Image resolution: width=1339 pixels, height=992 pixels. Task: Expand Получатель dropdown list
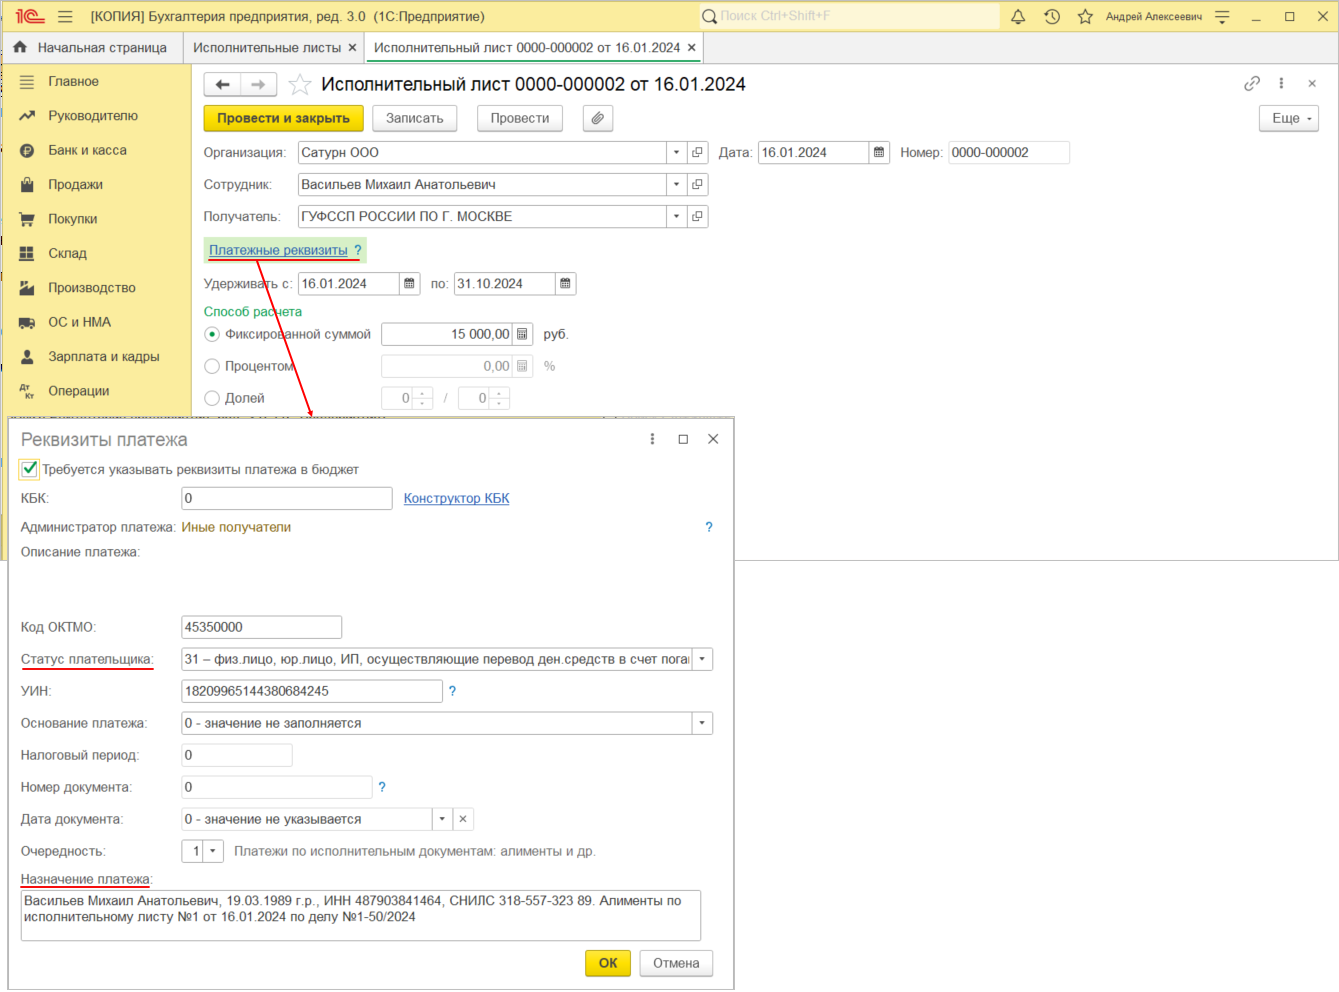click(x=677, y=217)
